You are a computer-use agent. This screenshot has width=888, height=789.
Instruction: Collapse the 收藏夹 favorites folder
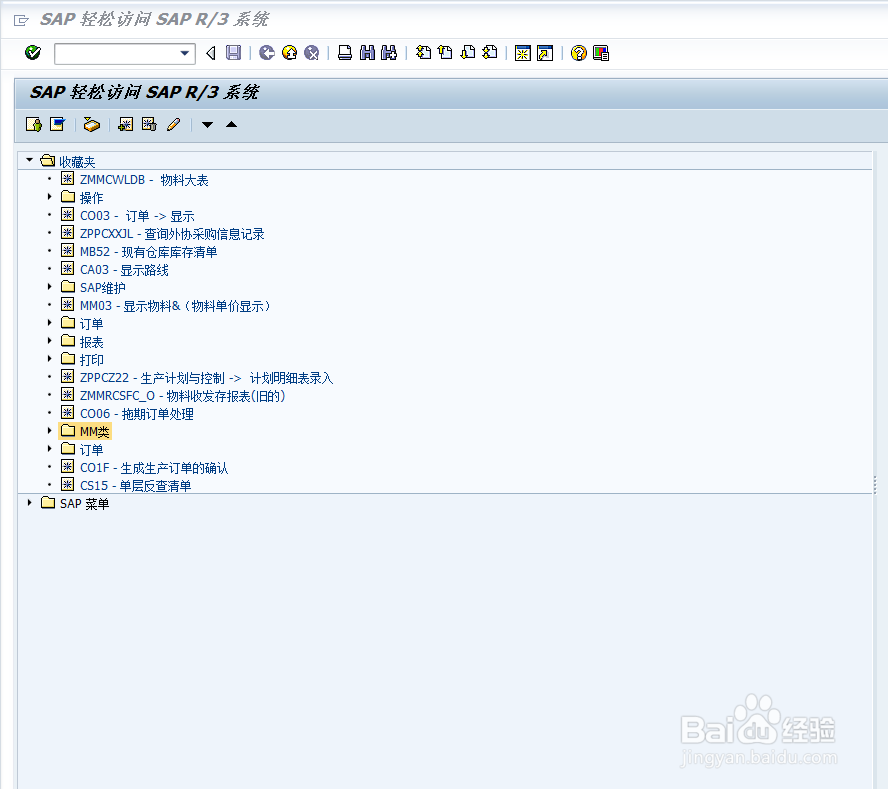click(x=29, y=160)
